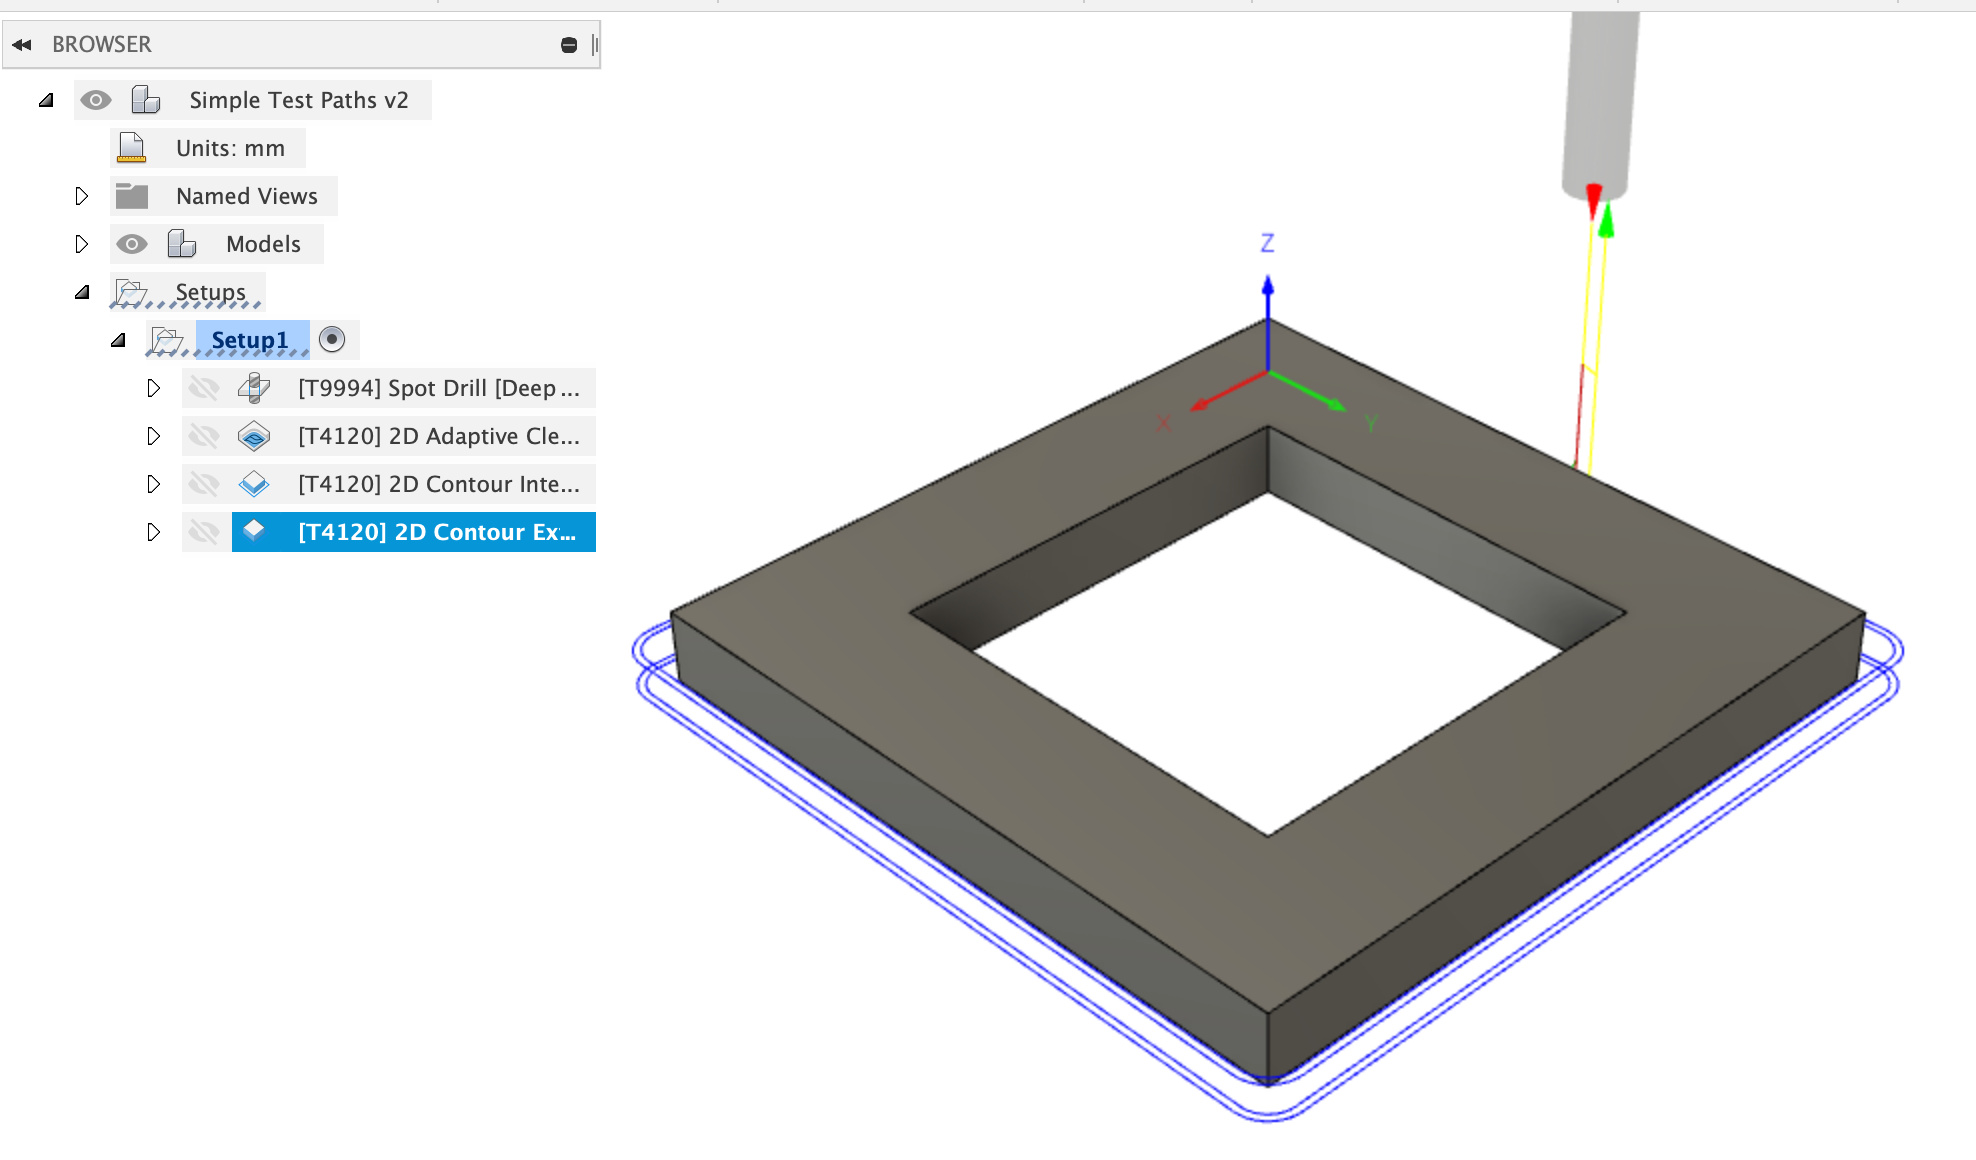
Task: Collapse the BROWSER panel with double-arrow icon
Action: click(22, 45)
